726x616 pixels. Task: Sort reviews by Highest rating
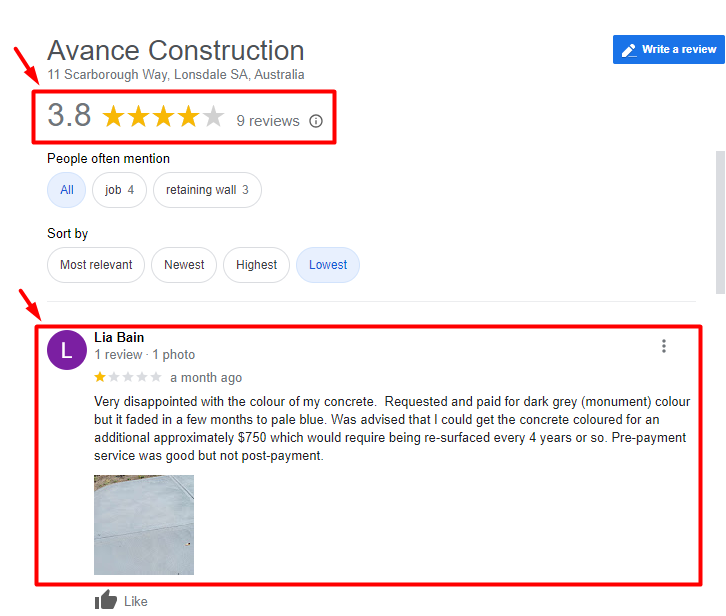(257, 265)
